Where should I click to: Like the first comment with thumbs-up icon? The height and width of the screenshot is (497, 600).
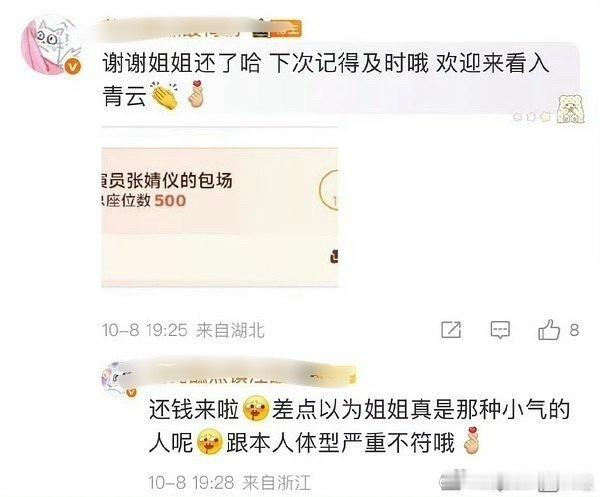point(549,329)
